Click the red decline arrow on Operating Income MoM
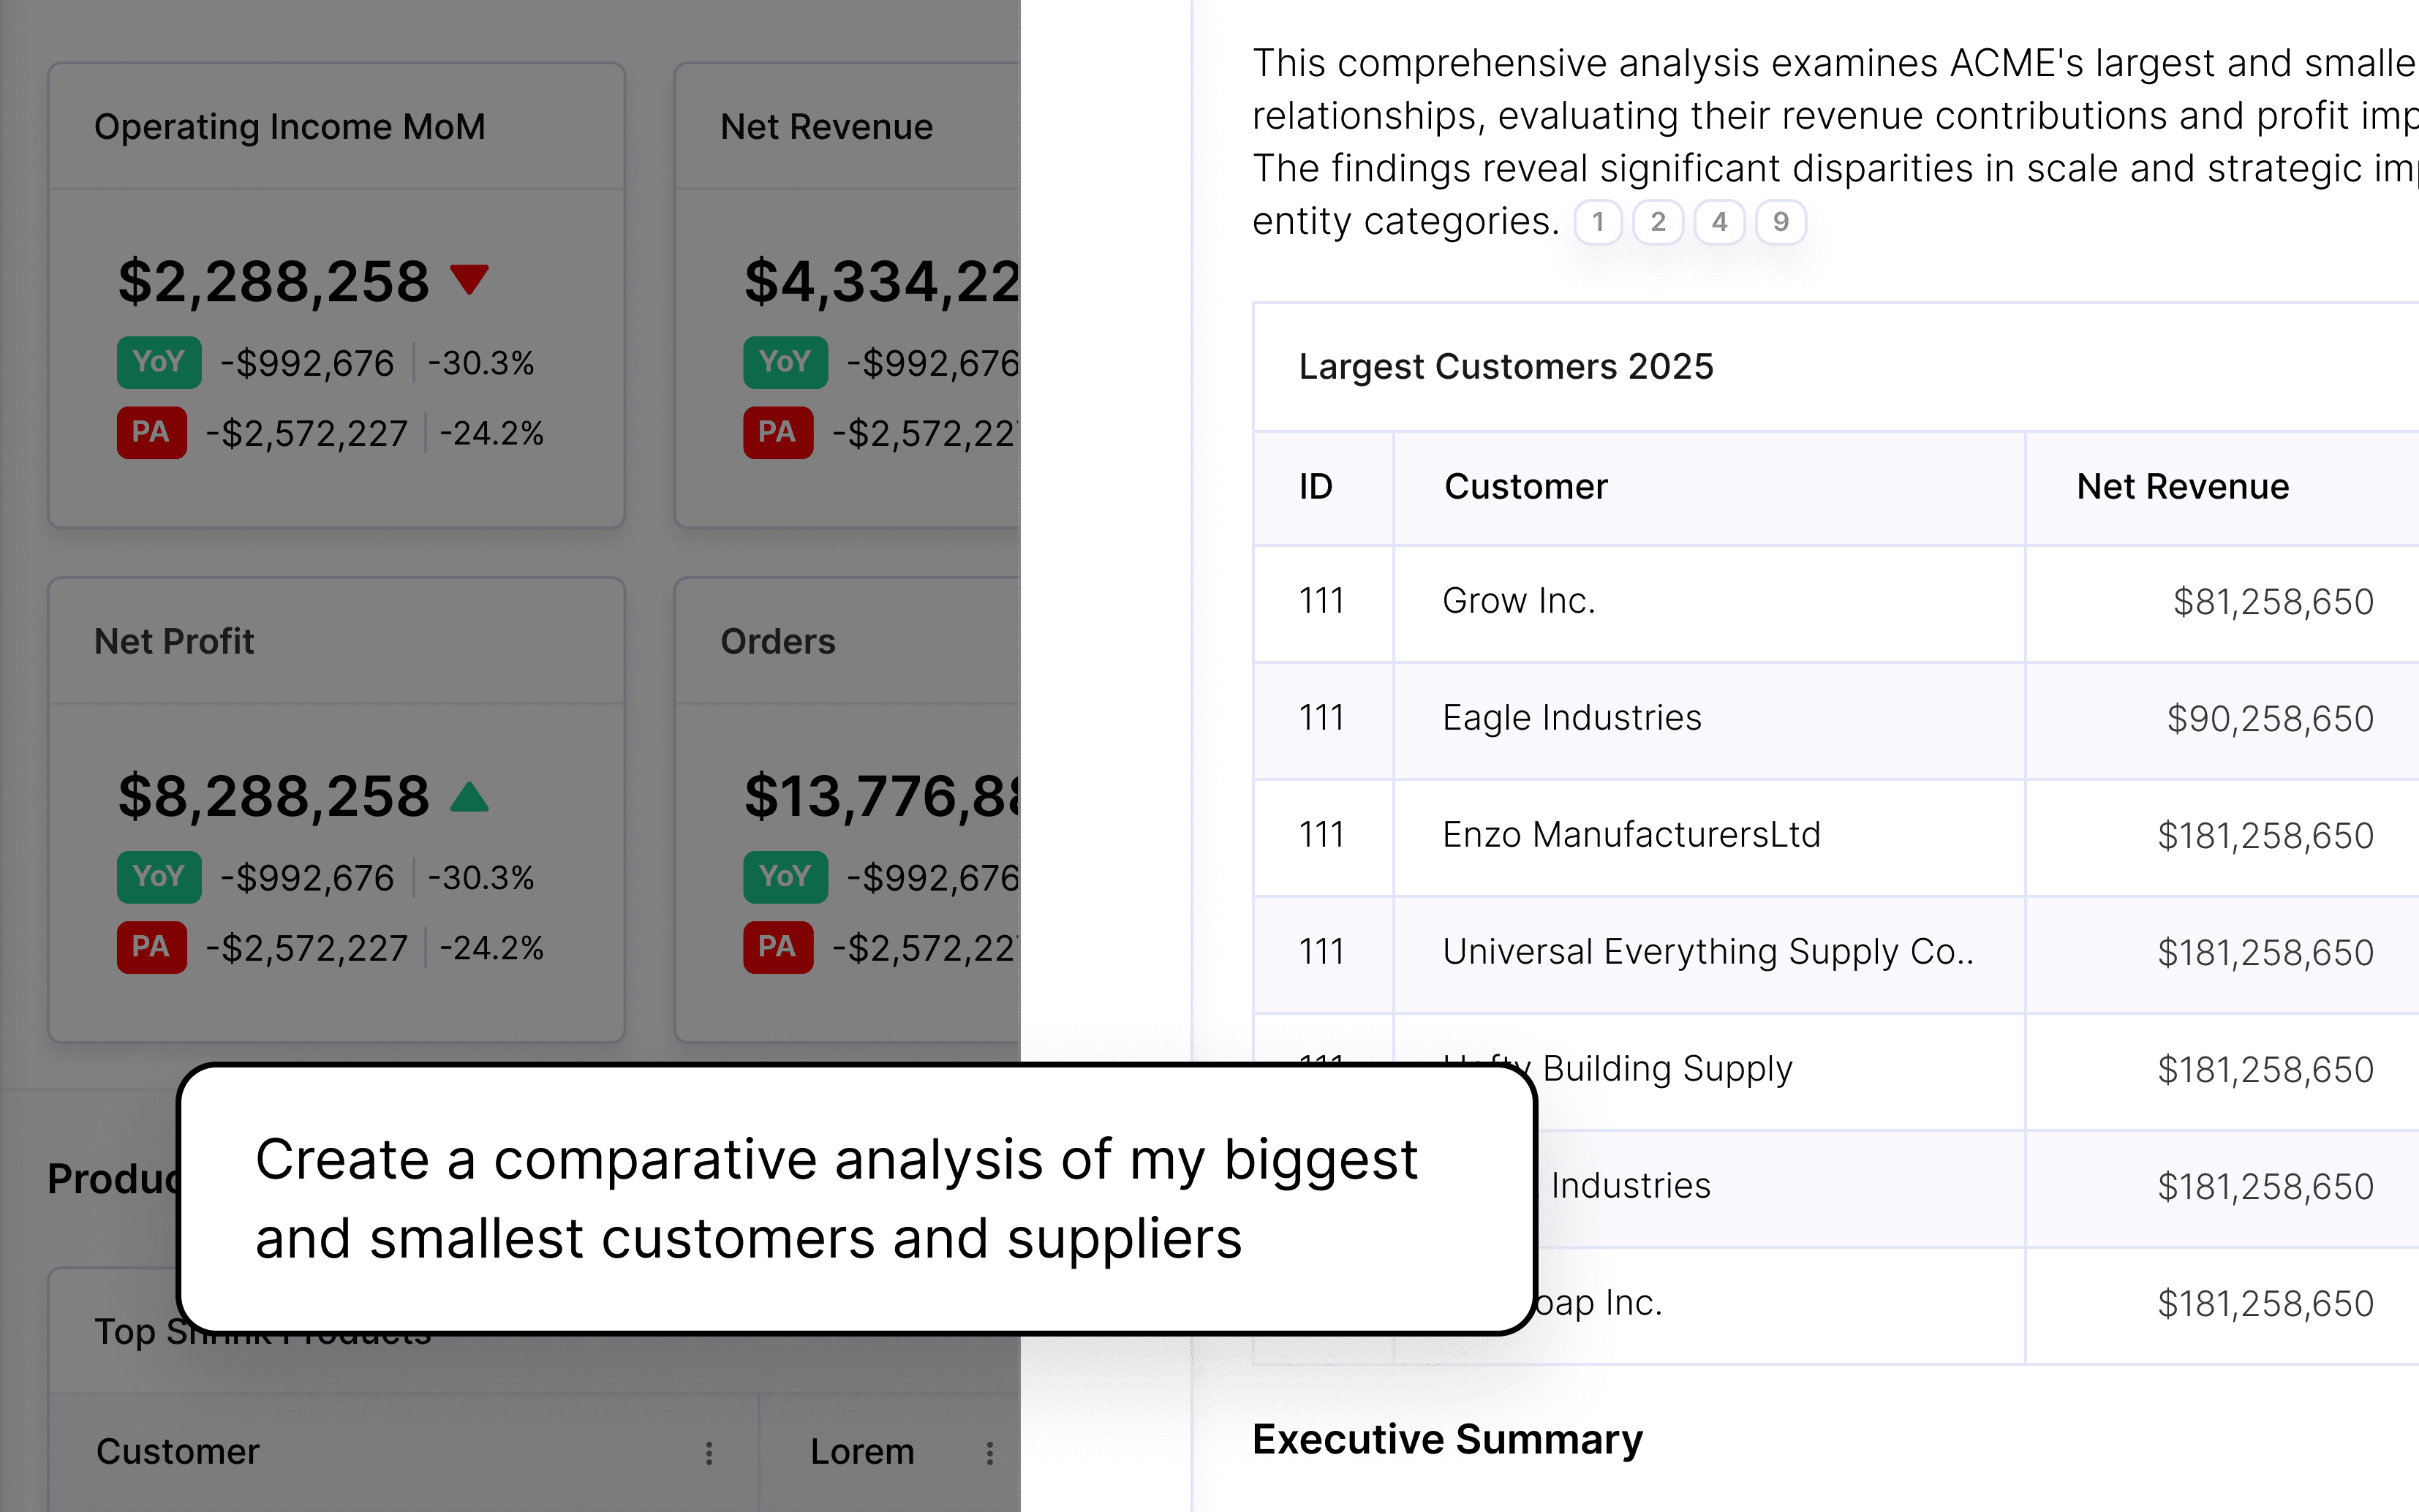Image resolution: width=2419 pixels, height=1512 pixels. coord(470,280)
